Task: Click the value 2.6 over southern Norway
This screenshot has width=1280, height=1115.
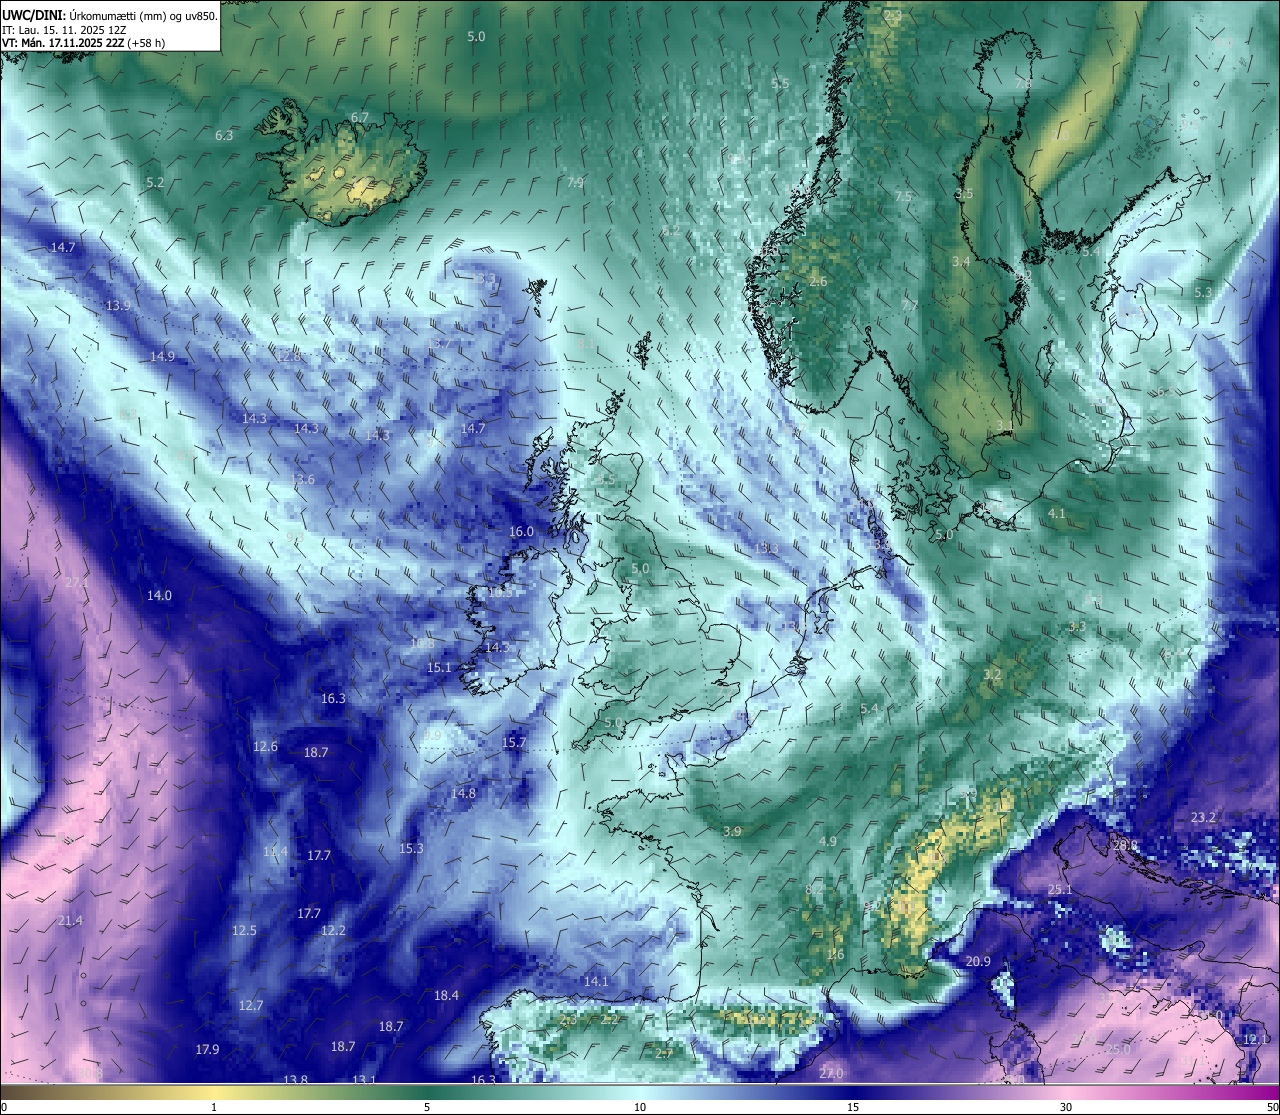Action: 818,281
